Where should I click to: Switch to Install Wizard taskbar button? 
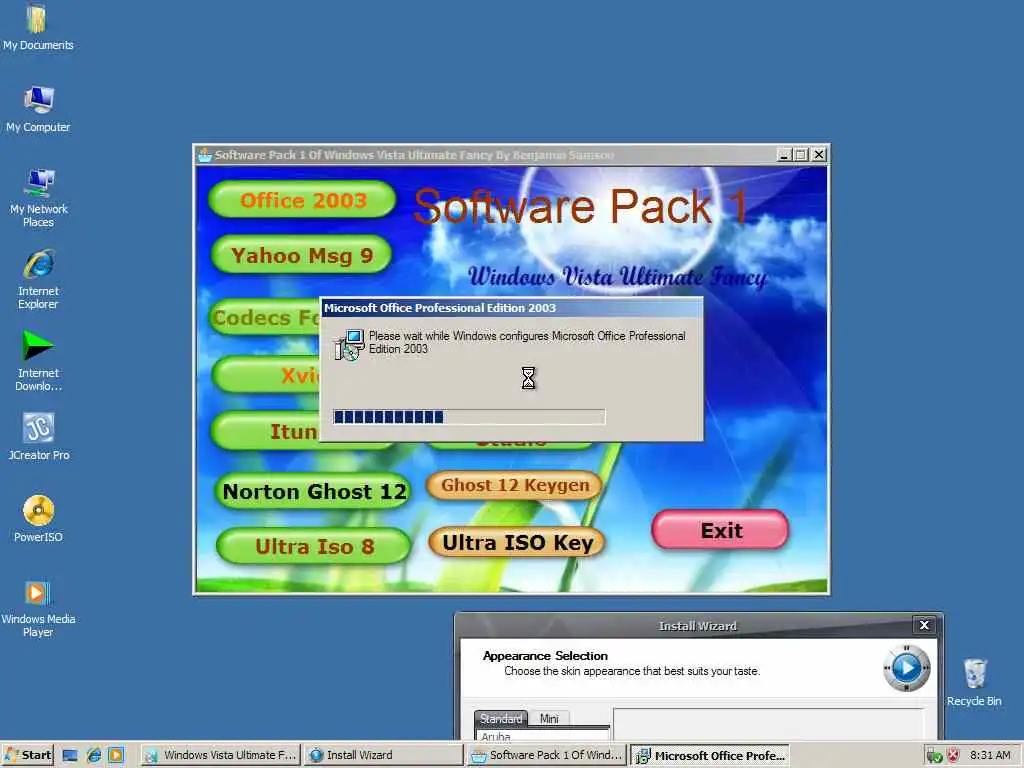(384, 756)
